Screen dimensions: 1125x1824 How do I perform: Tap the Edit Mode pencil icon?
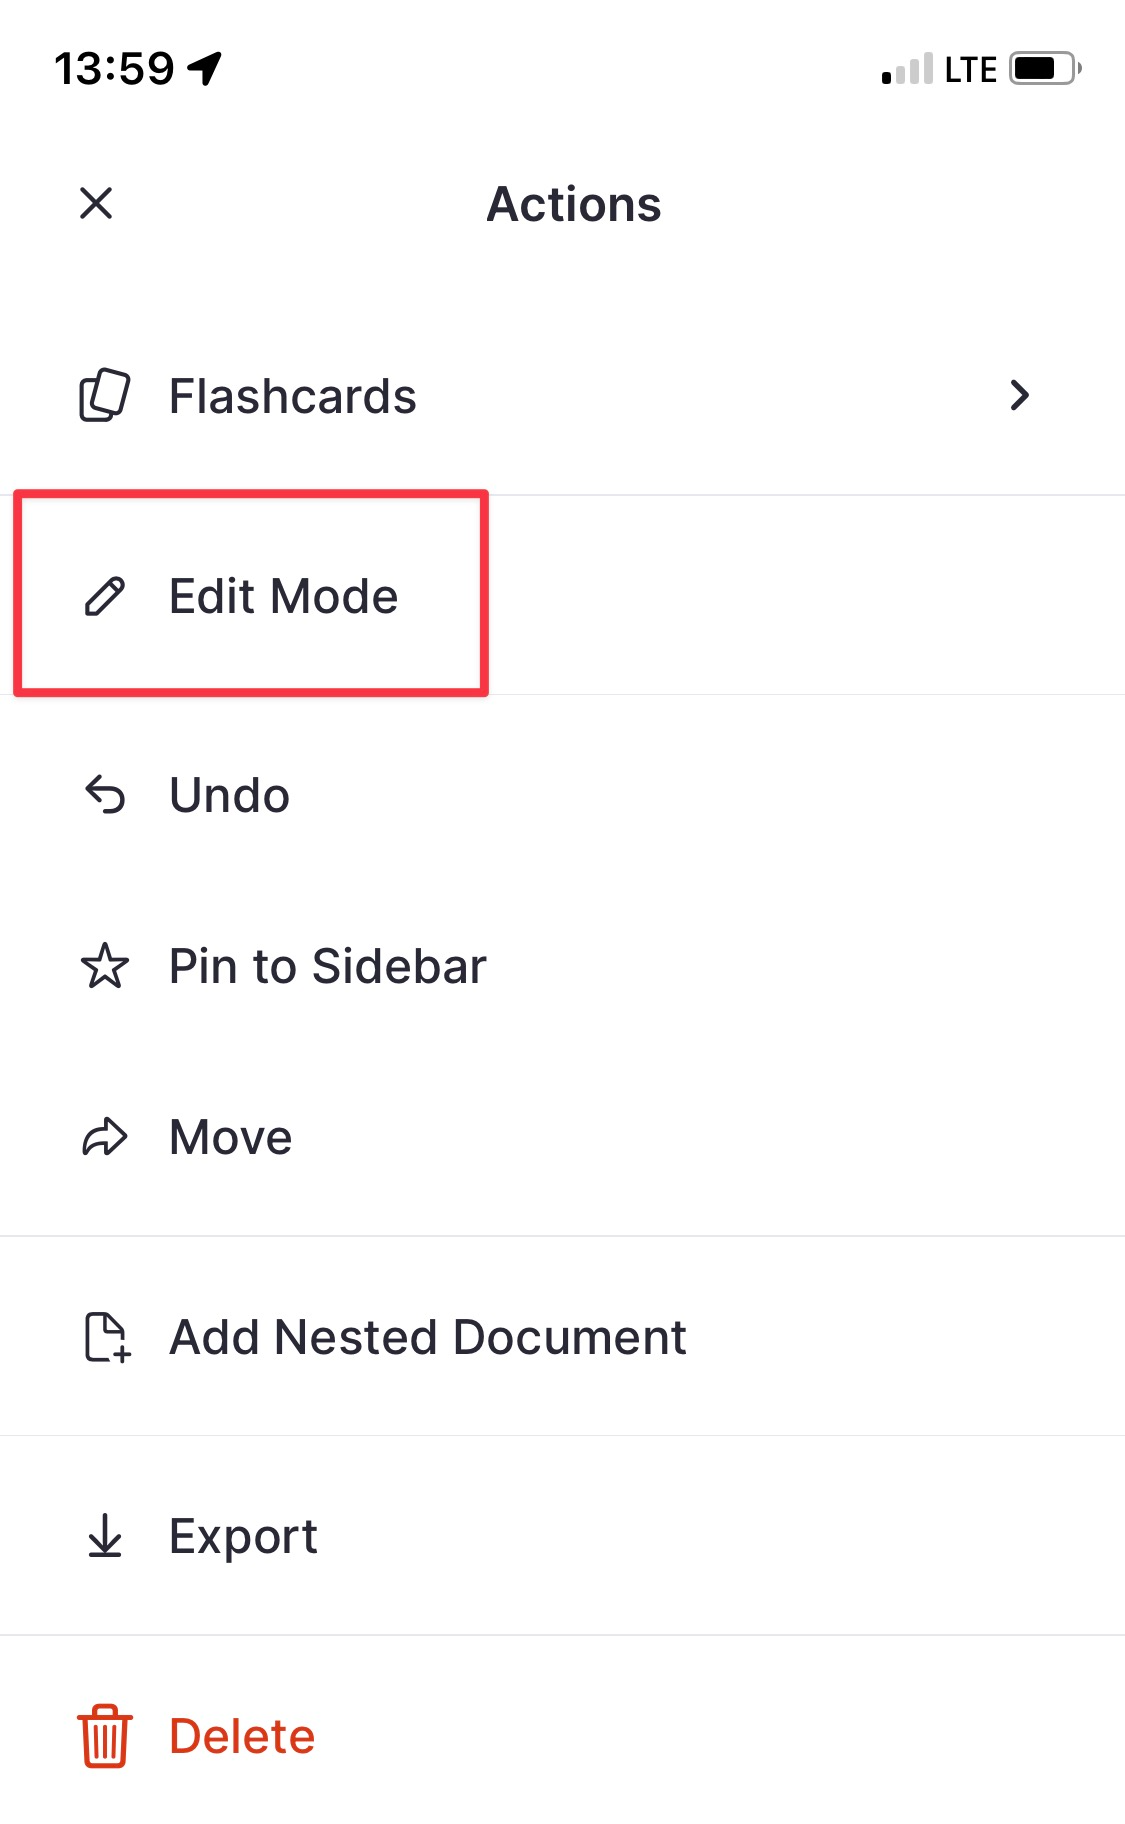click(104, 596)
